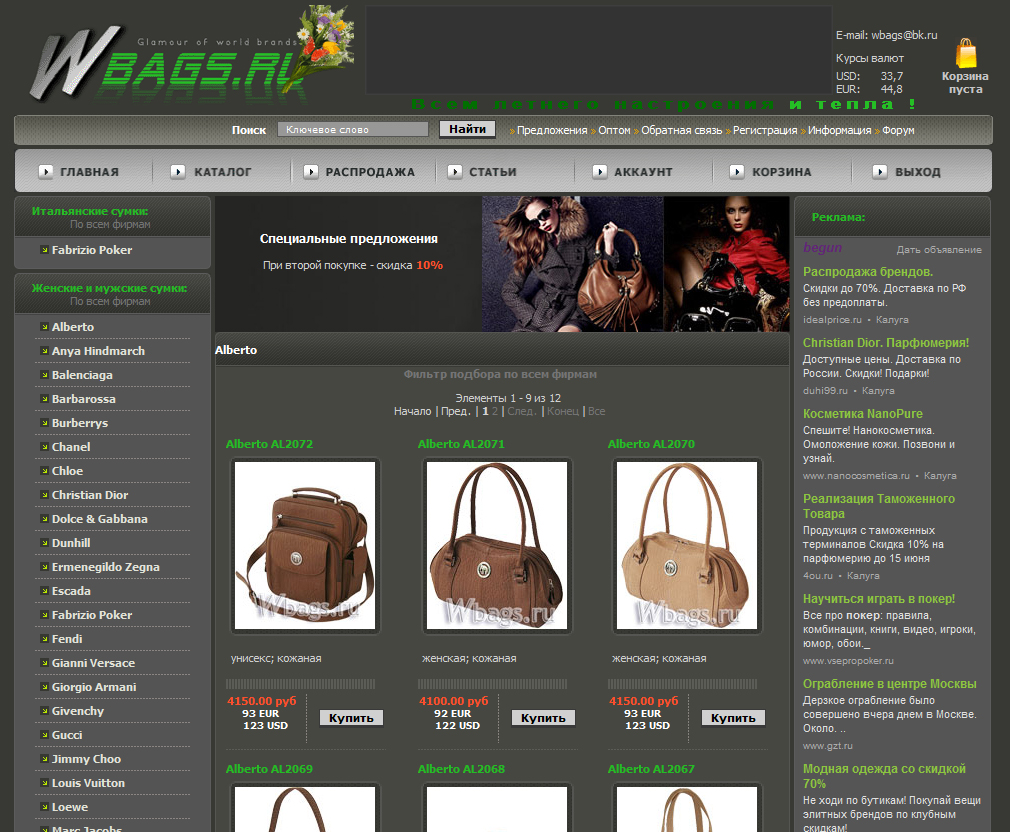
Task: Select Givenchy brand
Action: coord(78,711)
